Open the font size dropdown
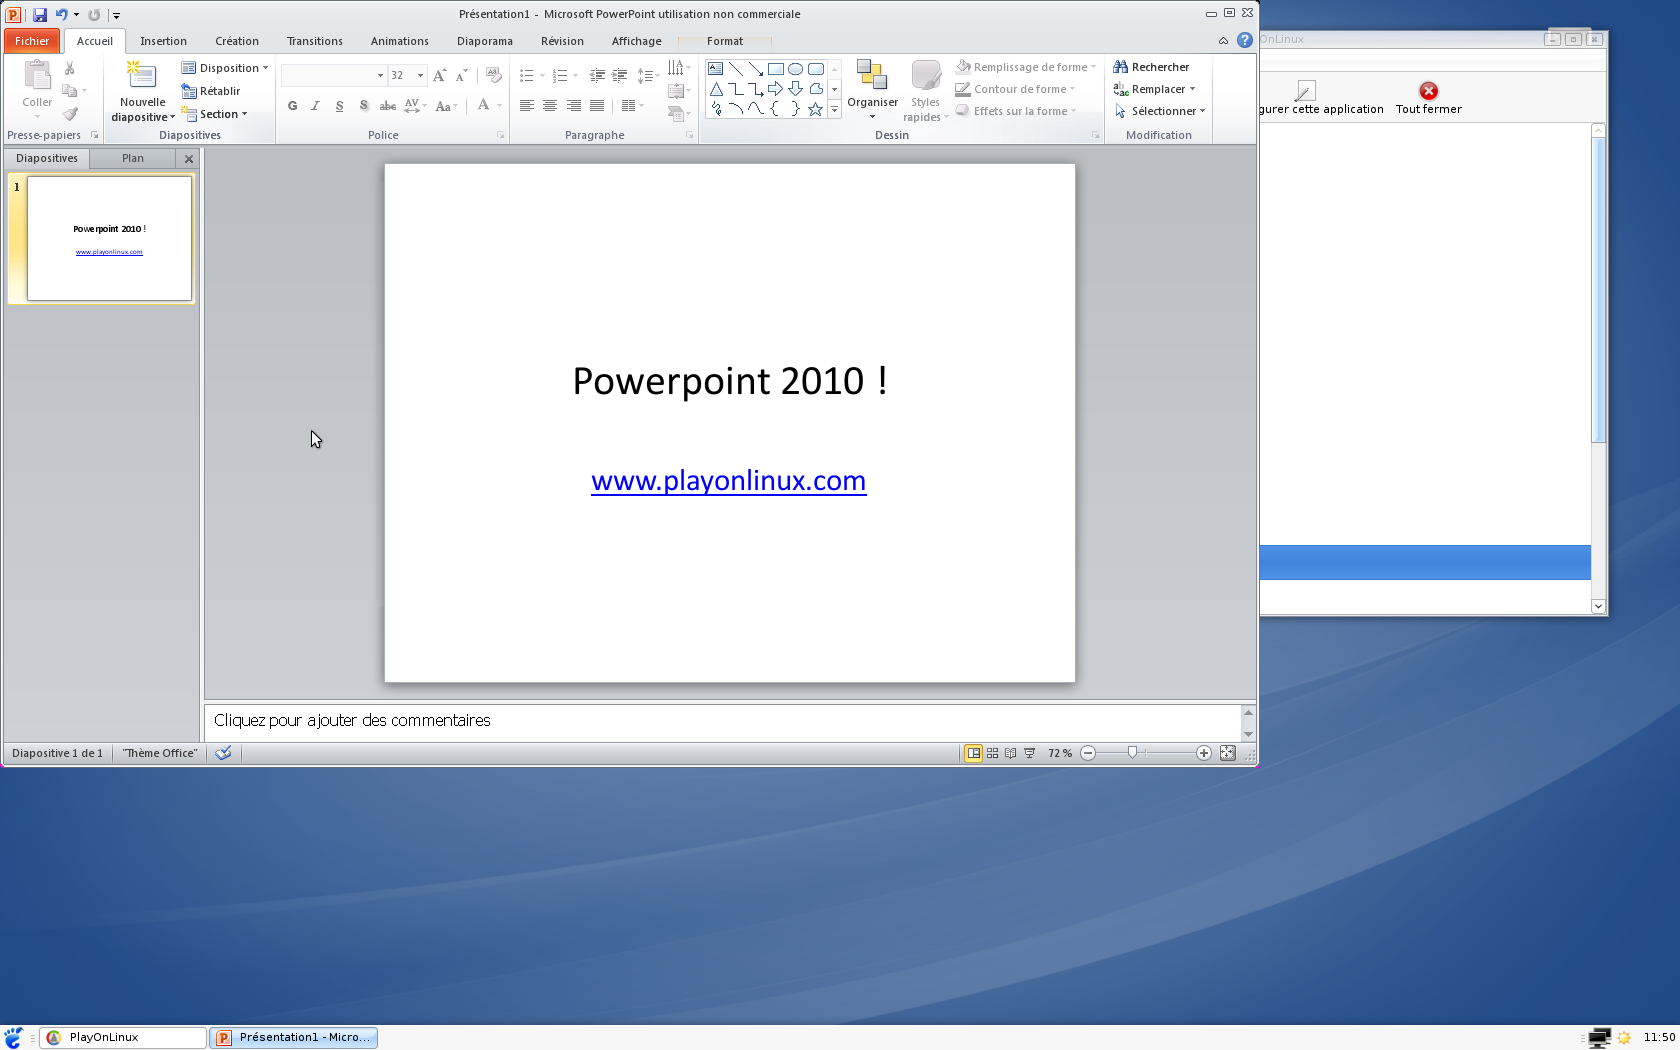Screen dimensions: 1680x1050 coord(420,75)
